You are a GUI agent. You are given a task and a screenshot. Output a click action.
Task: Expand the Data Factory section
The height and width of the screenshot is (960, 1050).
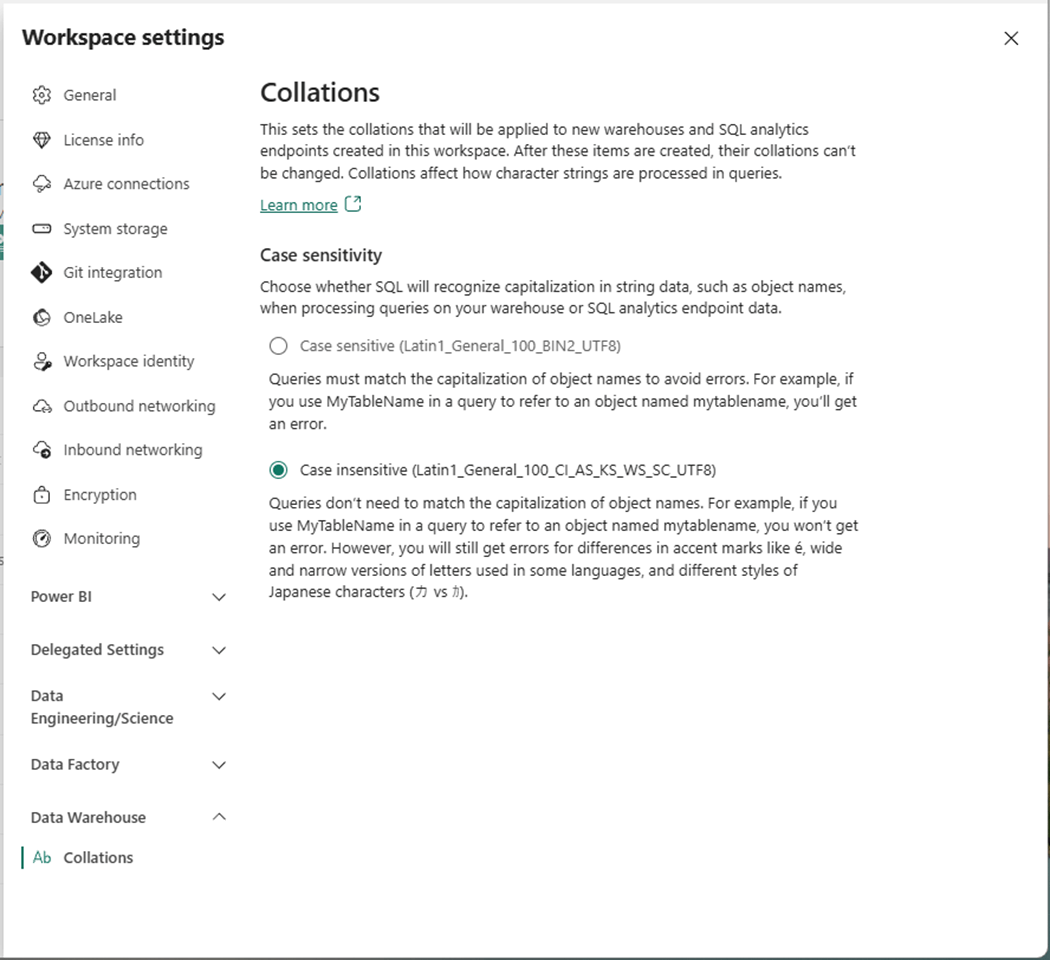click(x=220, y=765)
